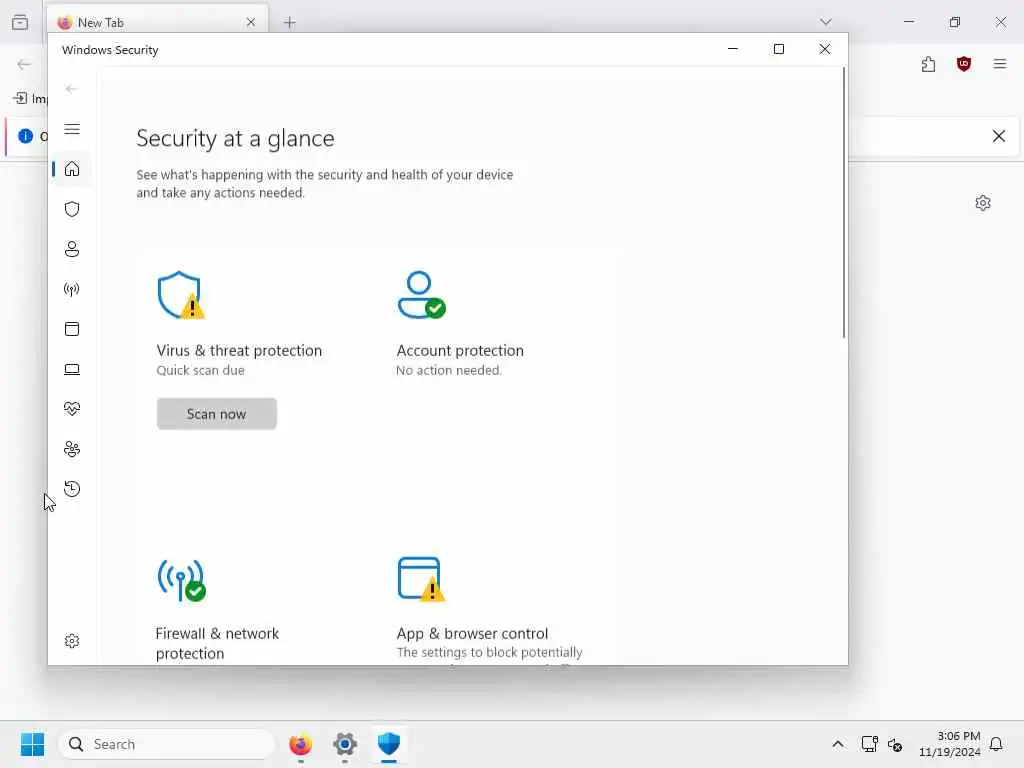
Task: Click Windows Security shield on taskbar
Action: click(389, 744)
